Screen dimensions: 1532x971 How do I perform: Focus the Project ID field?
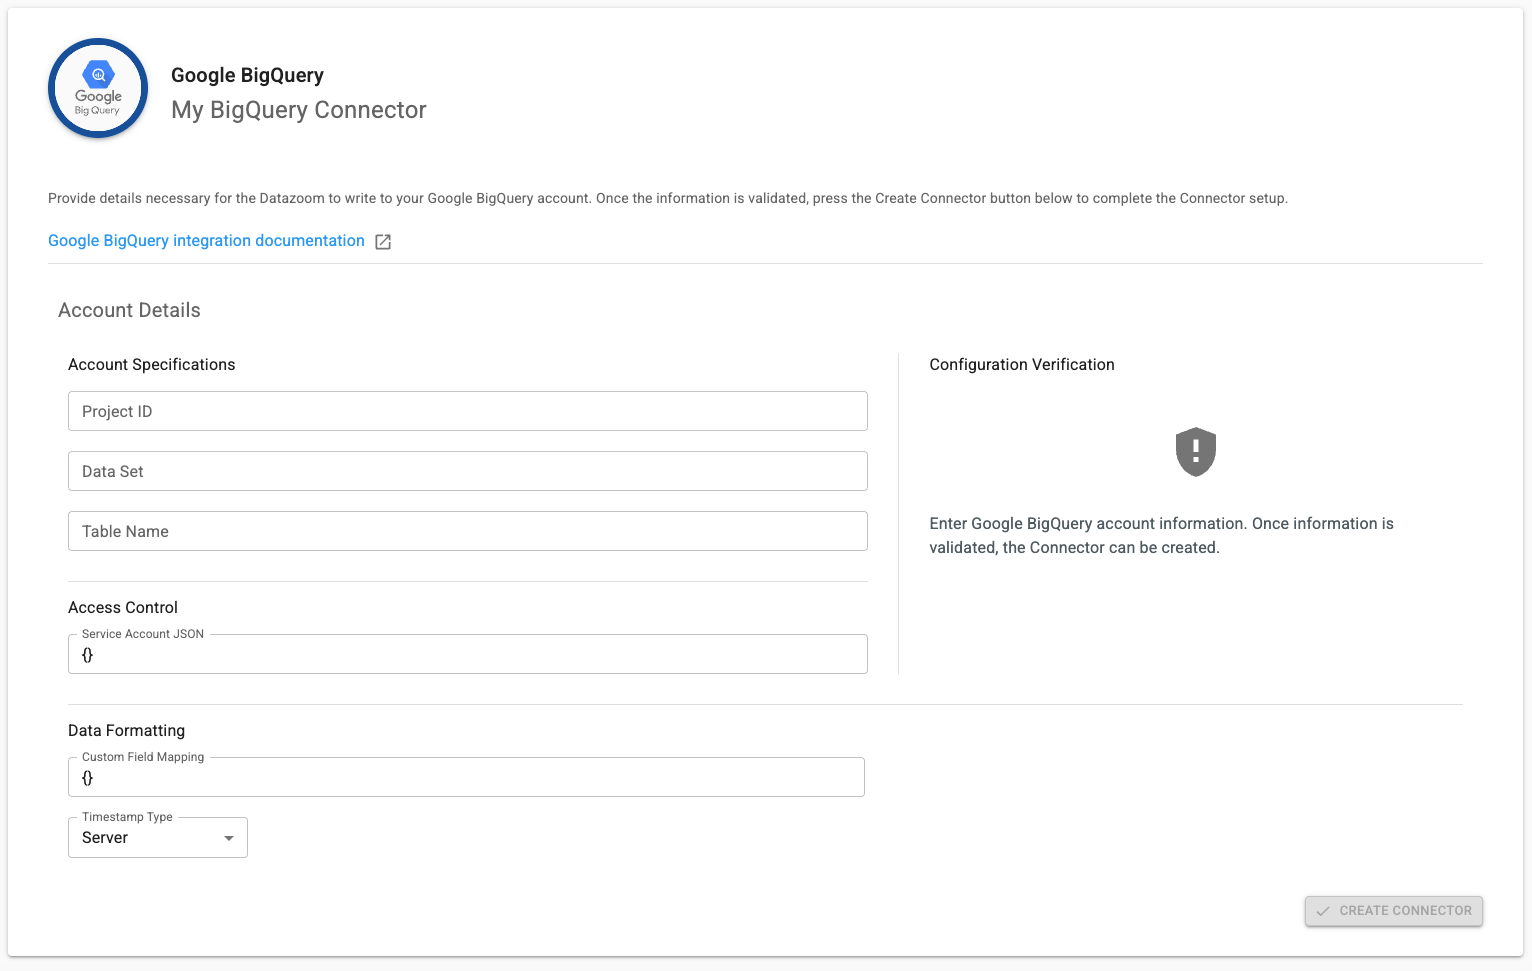[x=467, y=411]
